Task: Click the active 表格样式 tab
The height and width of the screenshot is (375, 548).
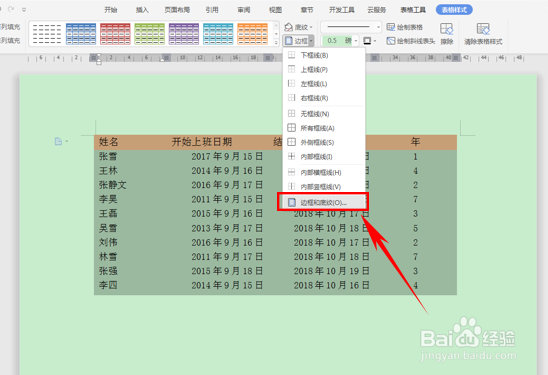Action: (x=454, y=10)
